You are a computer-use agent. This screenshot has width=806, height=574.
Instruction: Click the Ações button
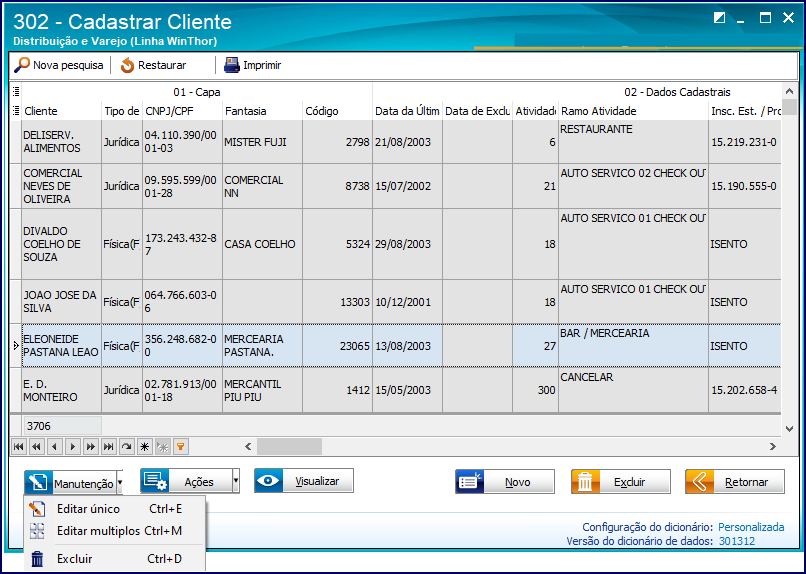(x=186, y=482)
